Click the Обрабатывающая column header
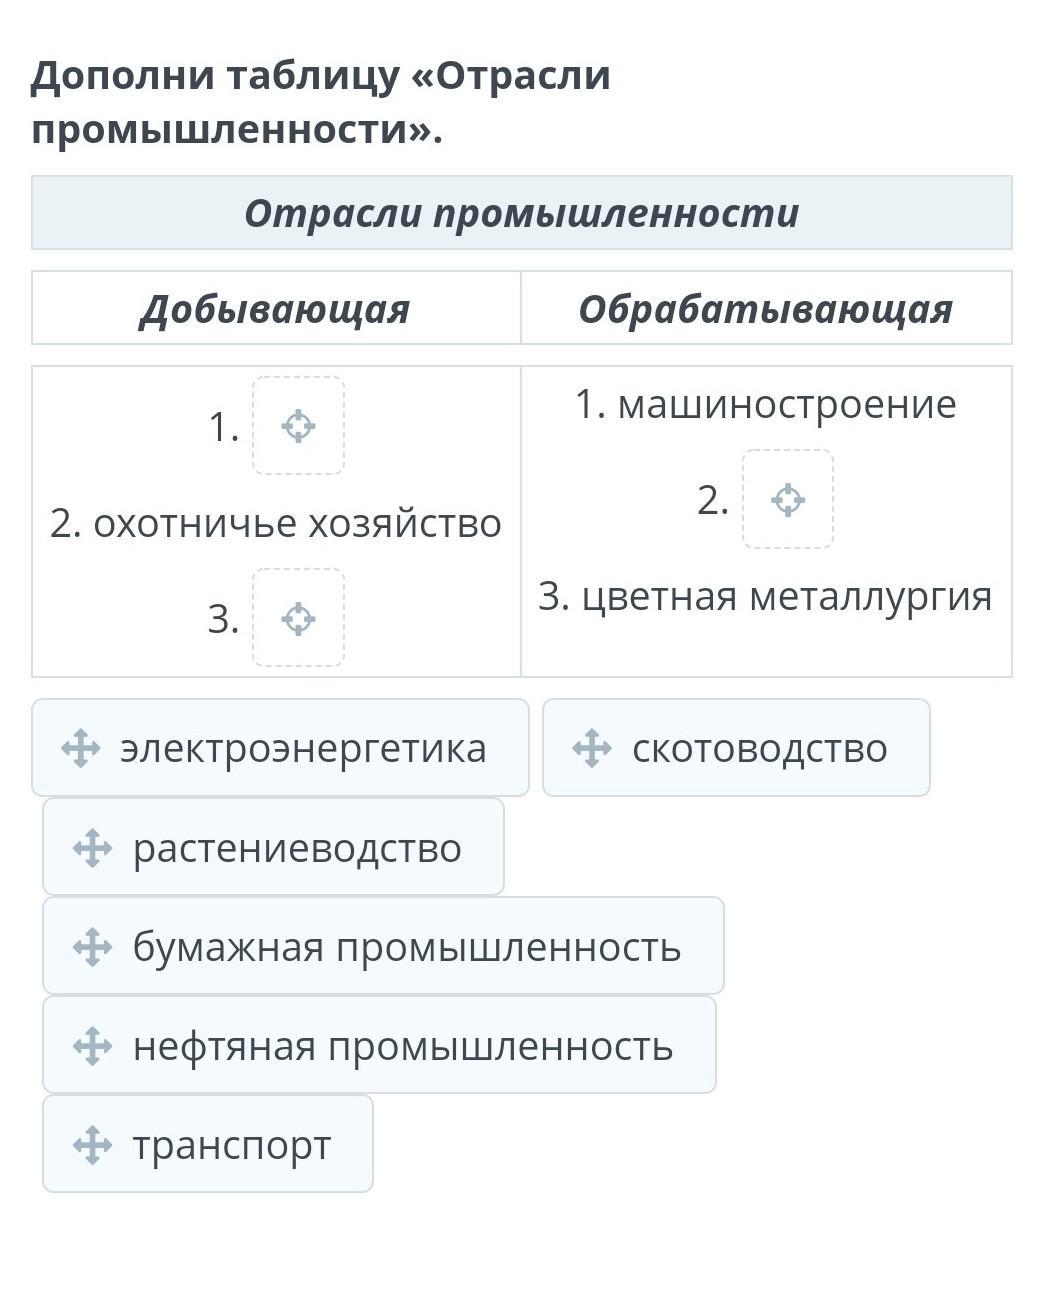Screen dimensions: 1040x1297 [x=766, y=308]
